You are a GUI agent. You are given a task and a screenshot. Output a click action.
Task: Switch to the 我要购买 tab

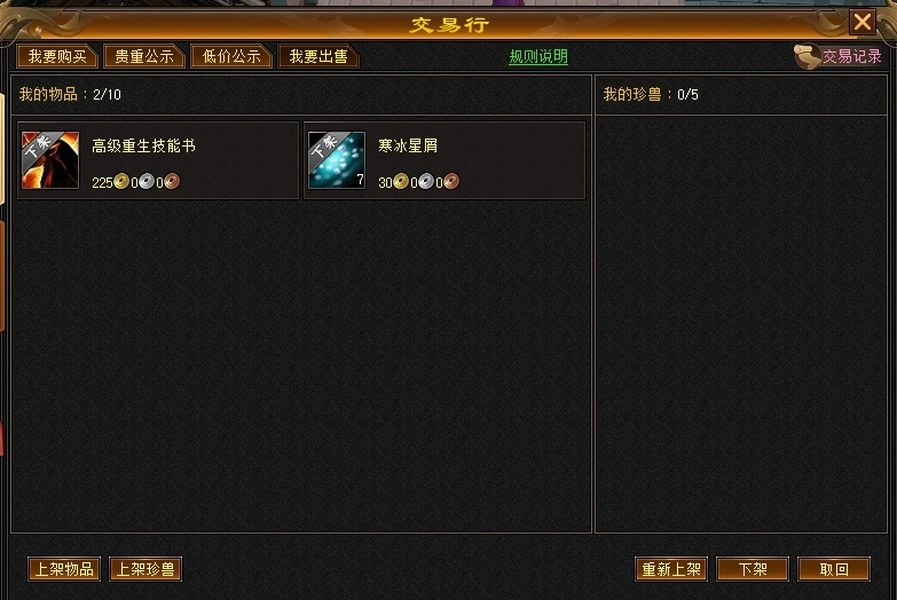pyautogui.click(x=58, y=57)
